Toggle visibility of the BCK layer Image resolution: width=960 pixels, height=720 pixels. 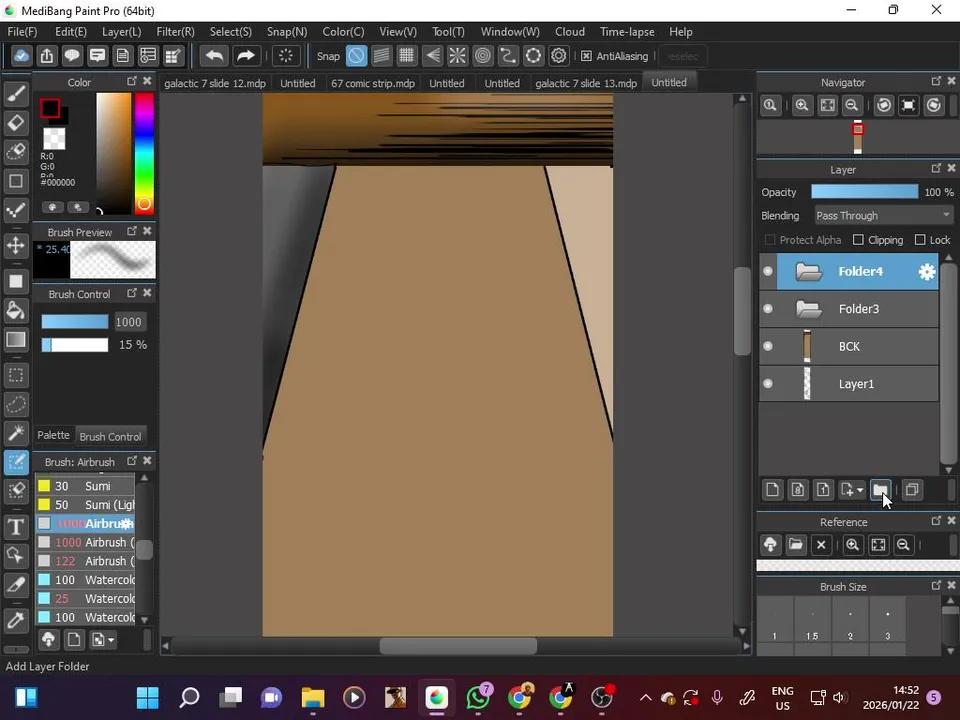click(x=767, y=346)
